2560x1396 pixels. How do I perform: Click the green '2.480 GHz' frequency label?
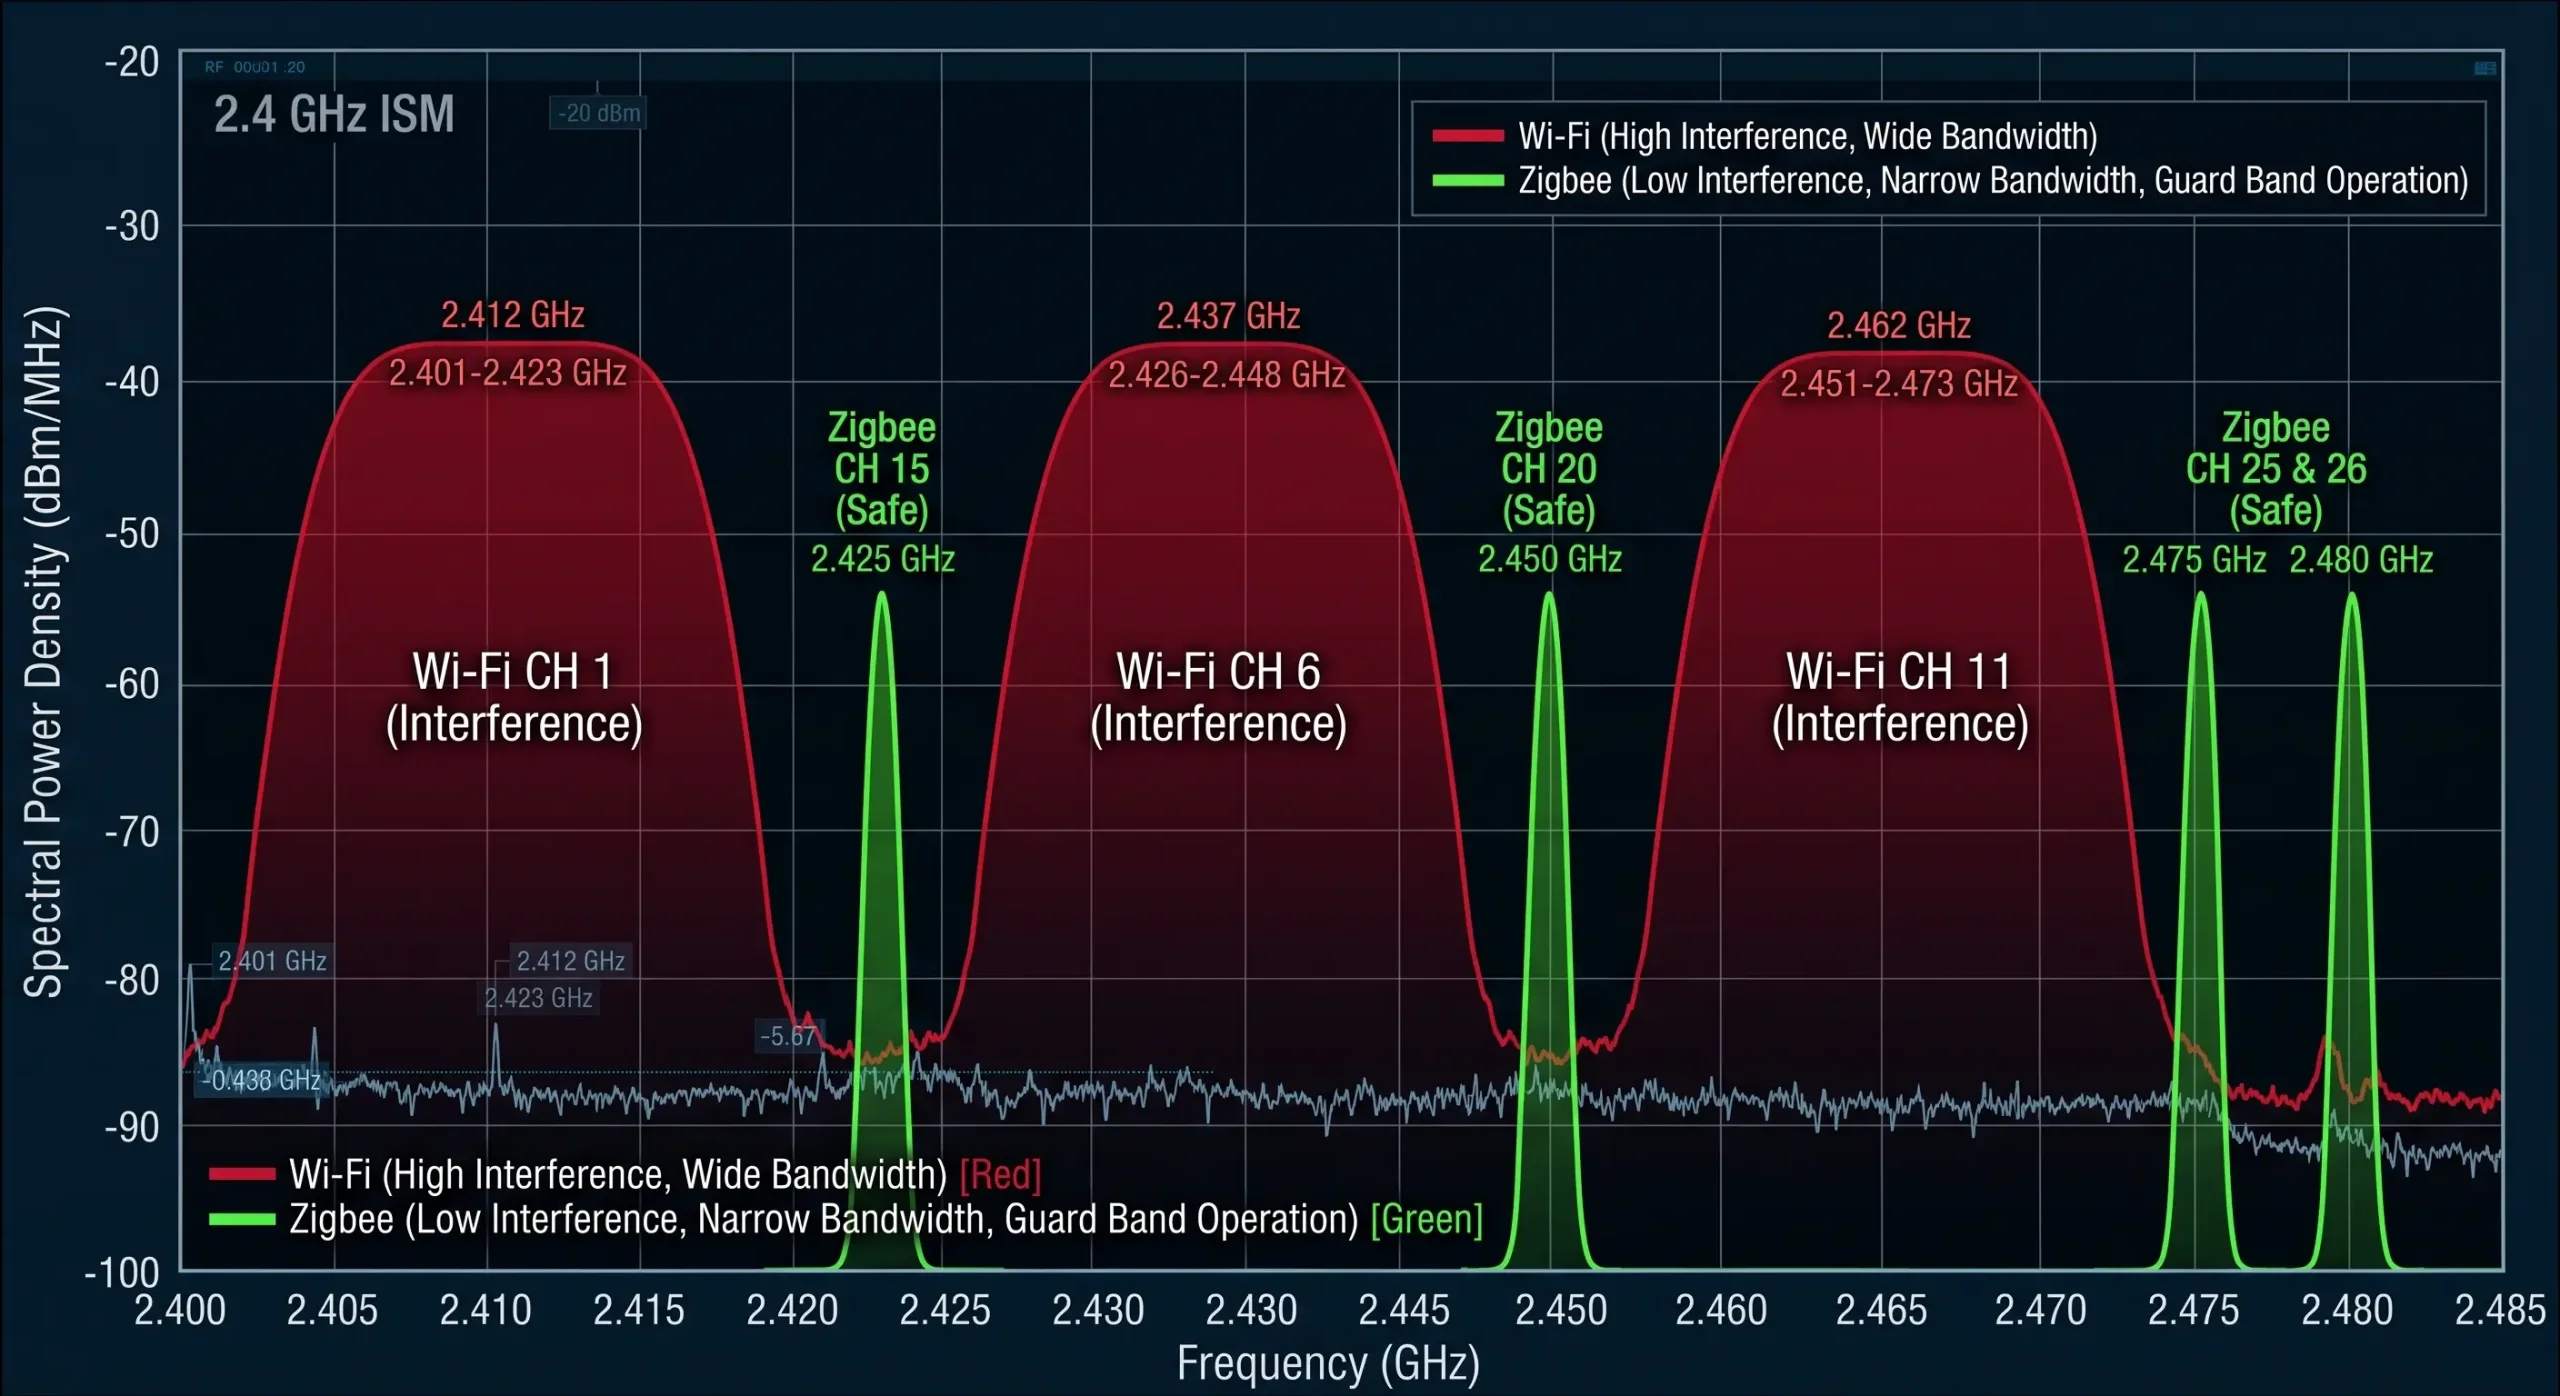tap(2361, 560)
